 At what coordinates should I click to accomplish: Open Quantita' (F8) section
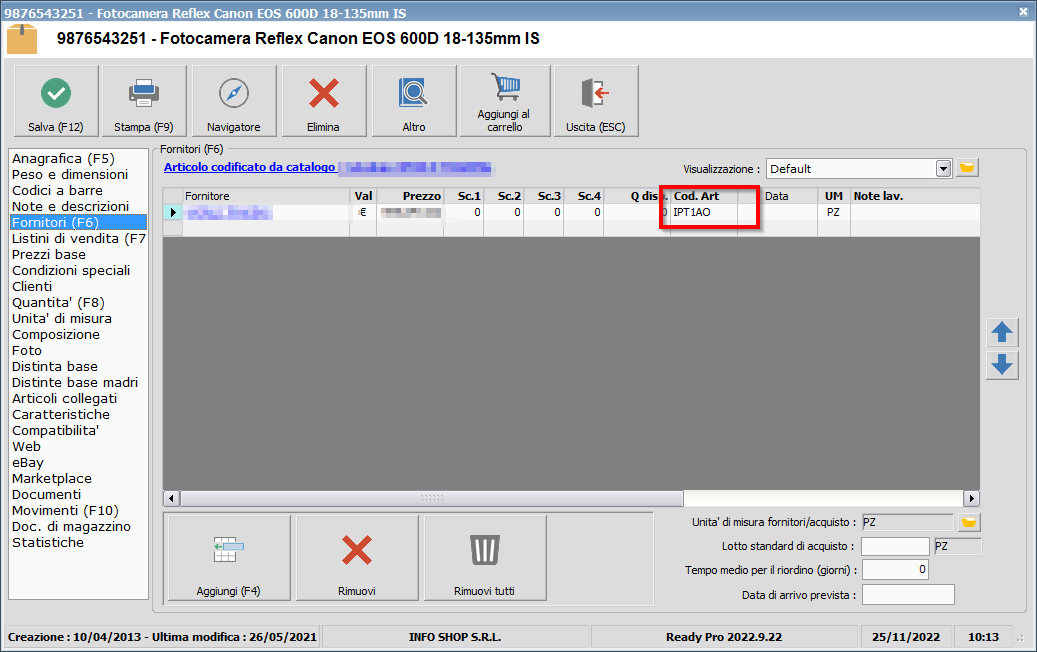click(x=58, y=302)
